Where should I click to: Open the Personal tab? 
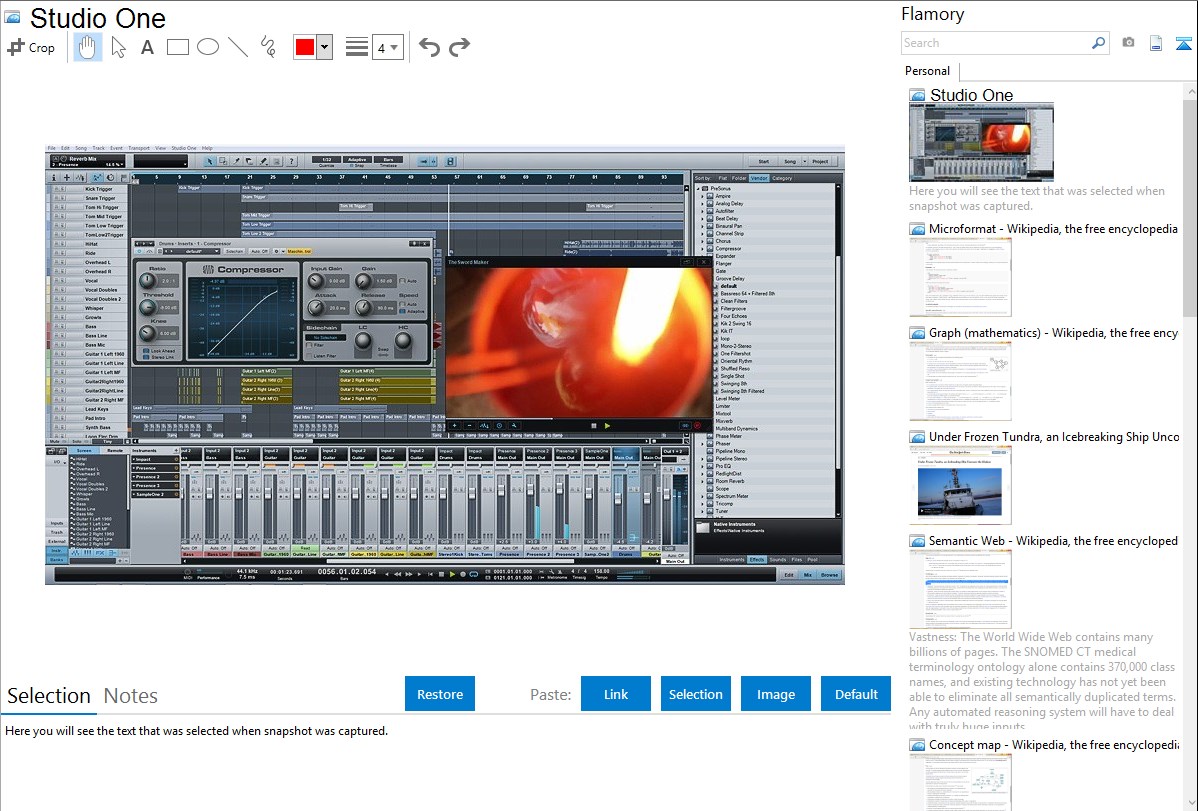click(927, 71)
